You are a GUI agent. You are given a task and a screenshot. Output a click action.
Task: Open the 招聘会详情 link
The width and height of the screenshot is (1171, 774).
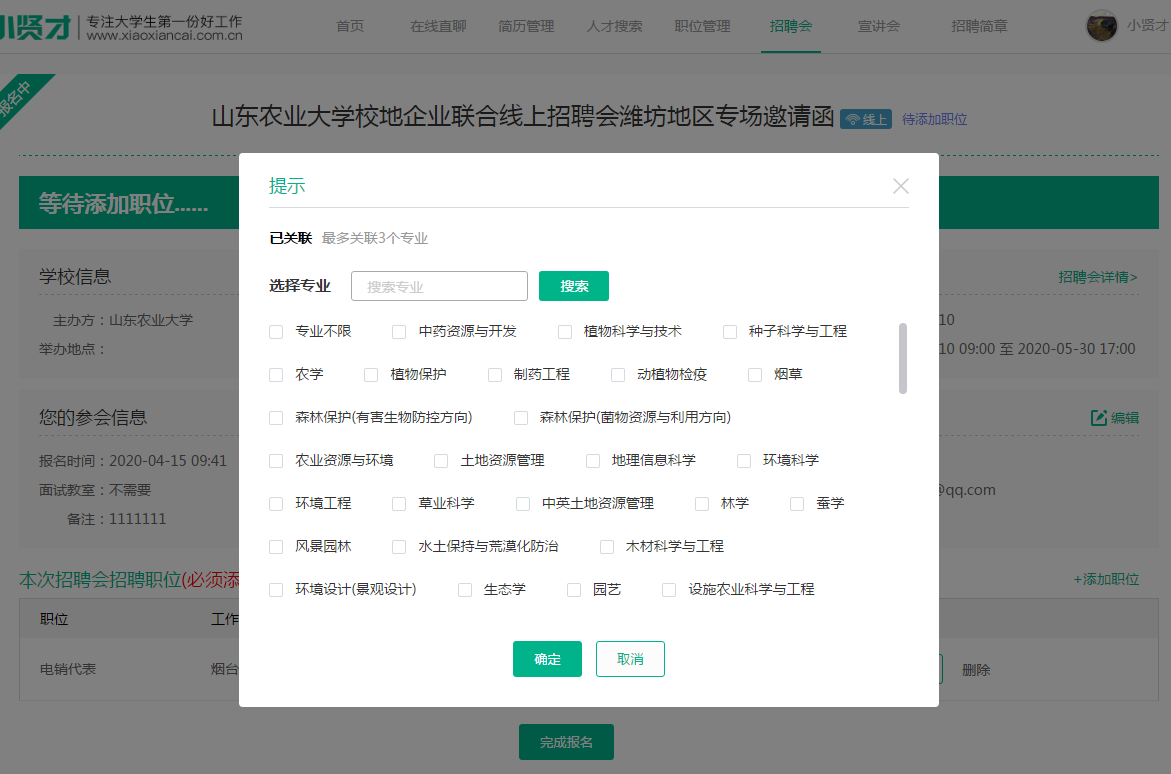coord(1098,277)
